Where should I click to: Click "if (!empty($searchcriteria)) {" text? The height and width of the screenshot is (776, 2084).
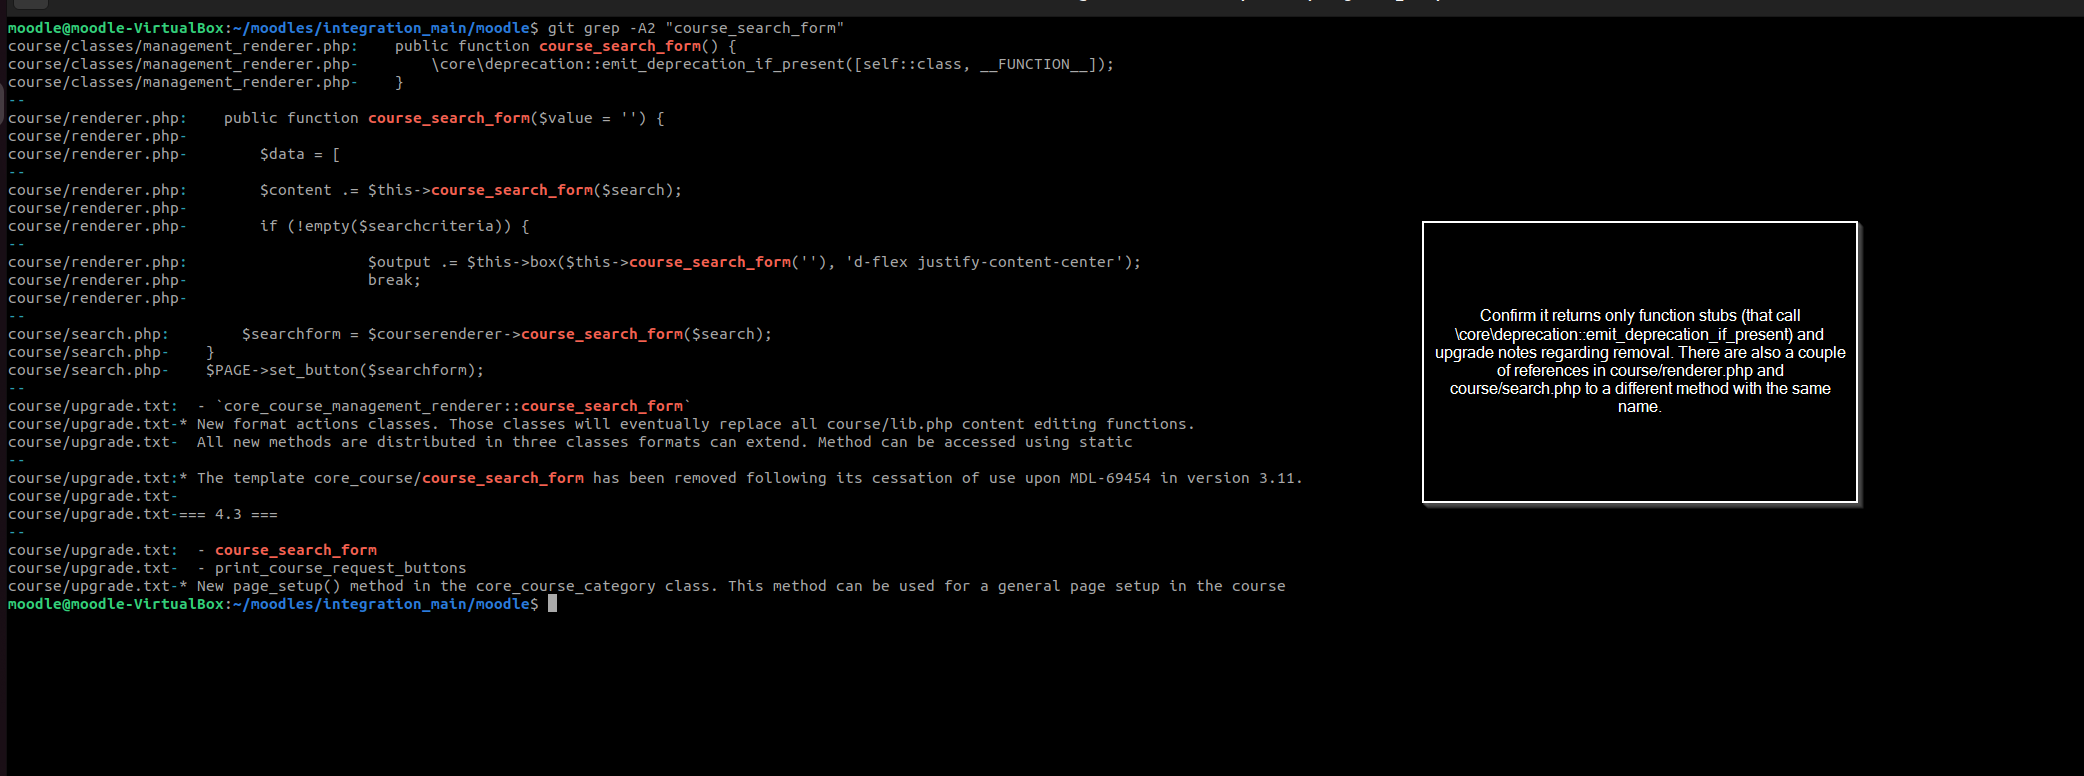[395, 226]
